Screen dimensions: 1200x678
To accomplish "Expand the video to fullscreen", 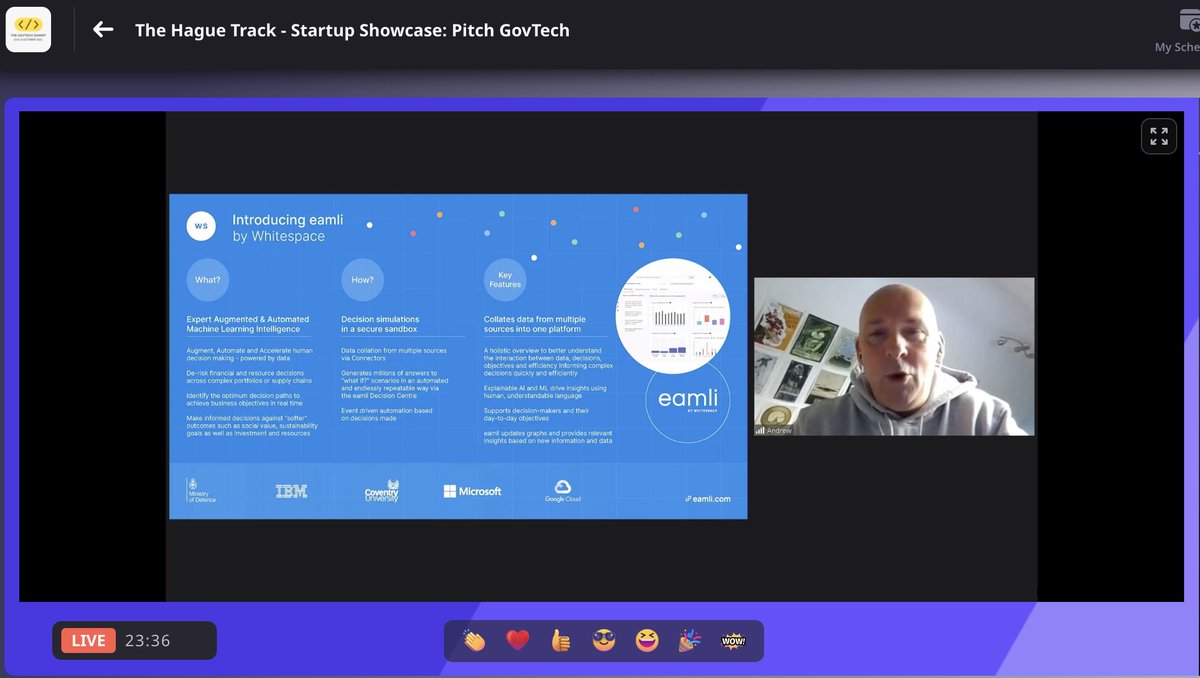I will pyautogui.click(x=1159, y=136).
